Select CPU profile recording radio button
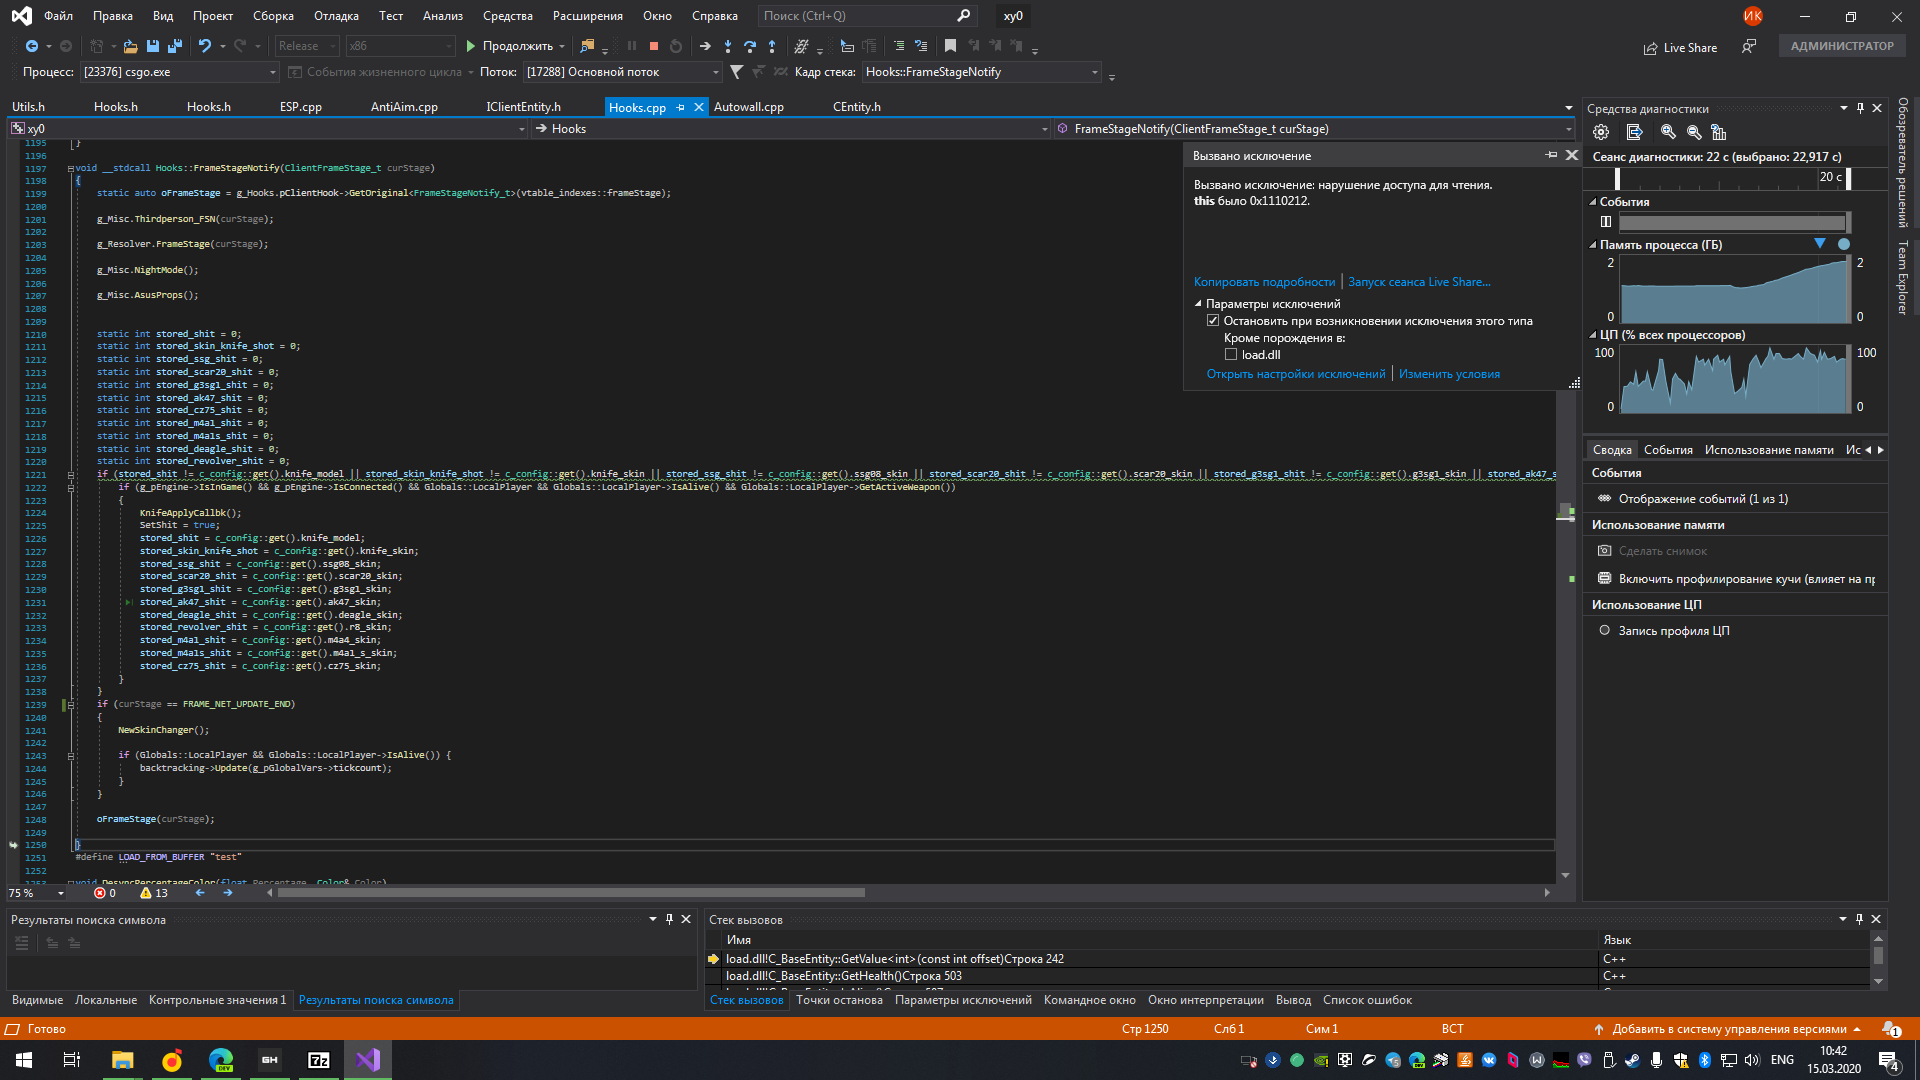1920x1080 pixels. [x=1605, y=631]
